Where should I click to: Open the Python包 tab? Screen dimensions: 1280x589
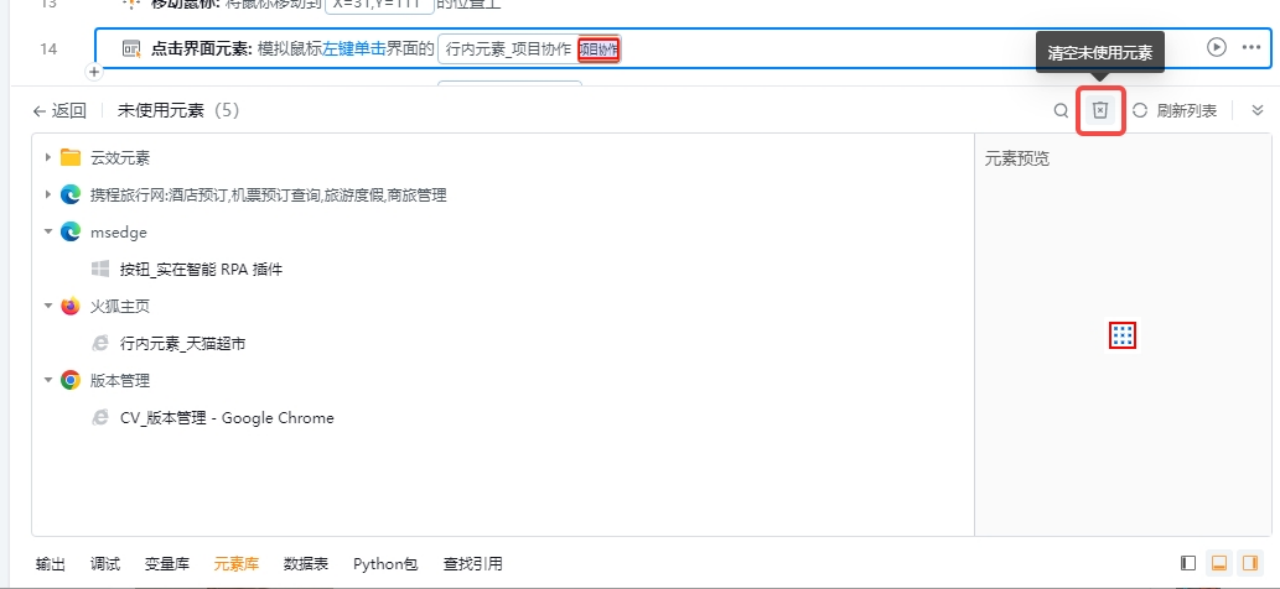pyautogui.click(x=385, y=564)
